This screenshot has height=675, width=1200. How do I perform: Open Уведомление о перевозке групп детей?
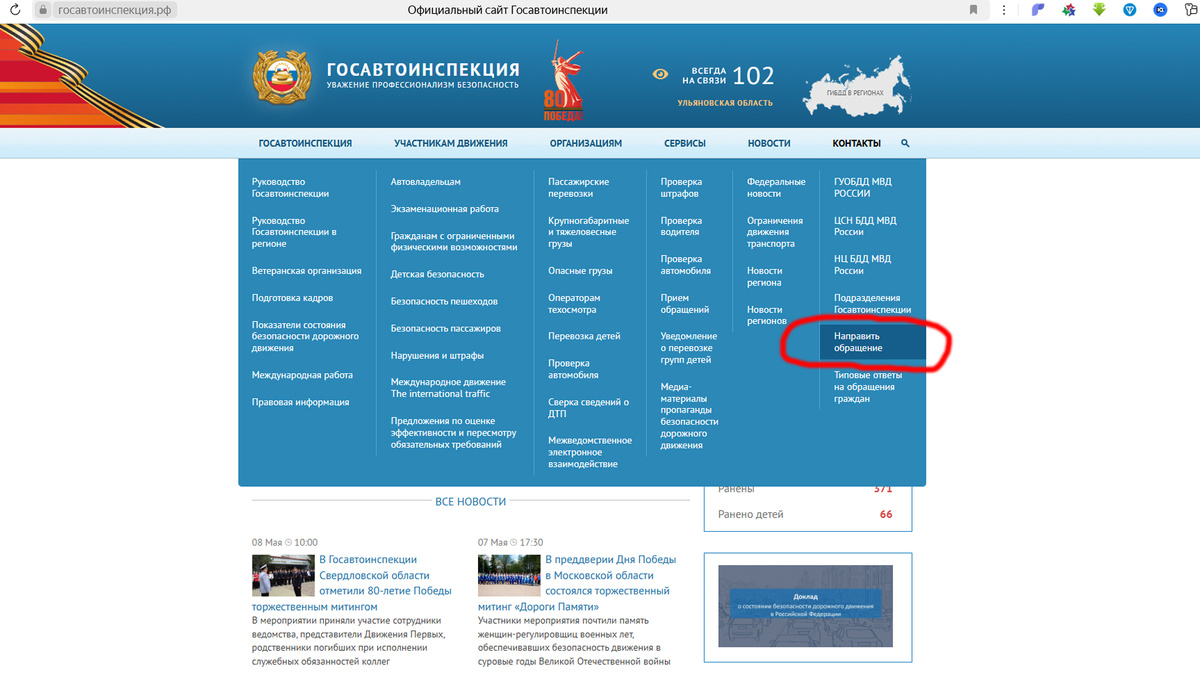pyautogui.click(x=689, y=348)
